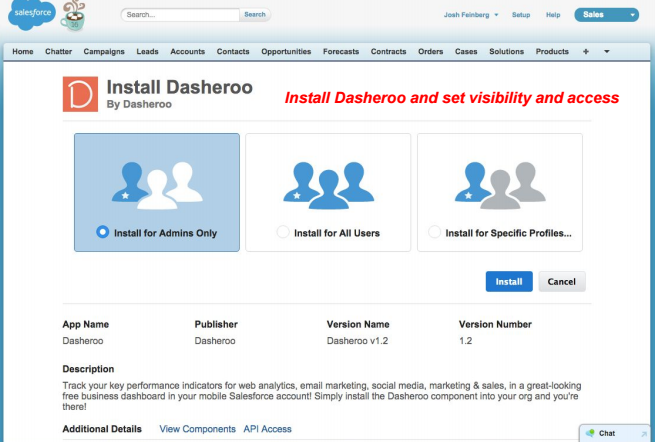Select Install for All Users radio
Viewport: 662px width, 442px height.
[x=283, y=232]
